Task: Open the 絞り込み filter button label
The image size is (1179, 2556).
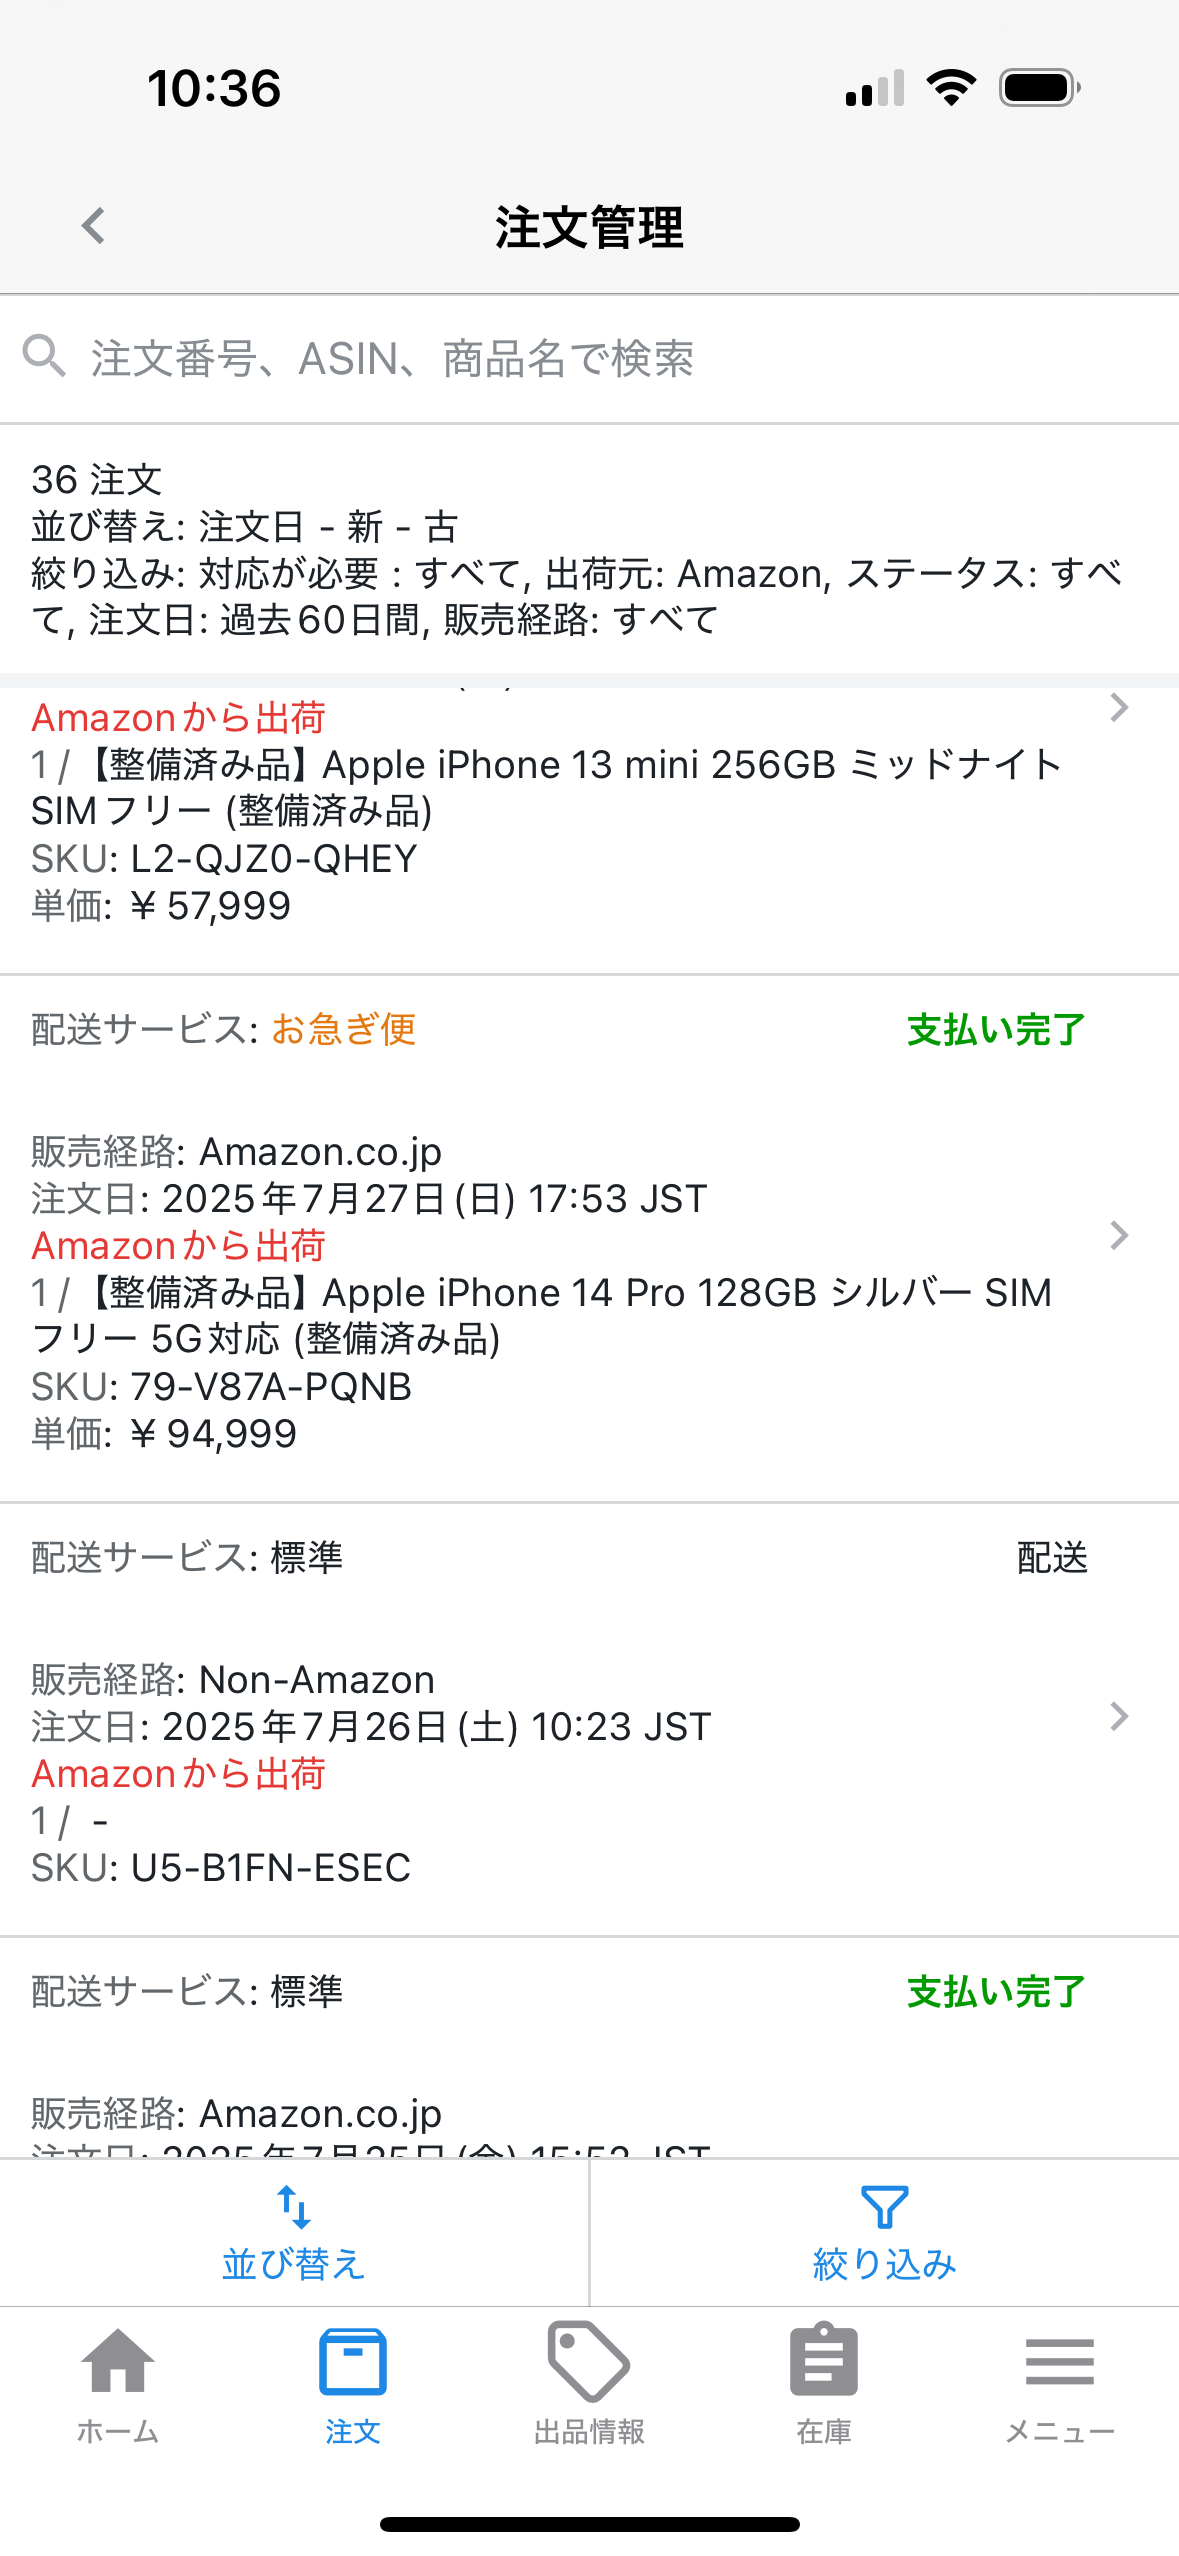Action: click(884, 2264)
